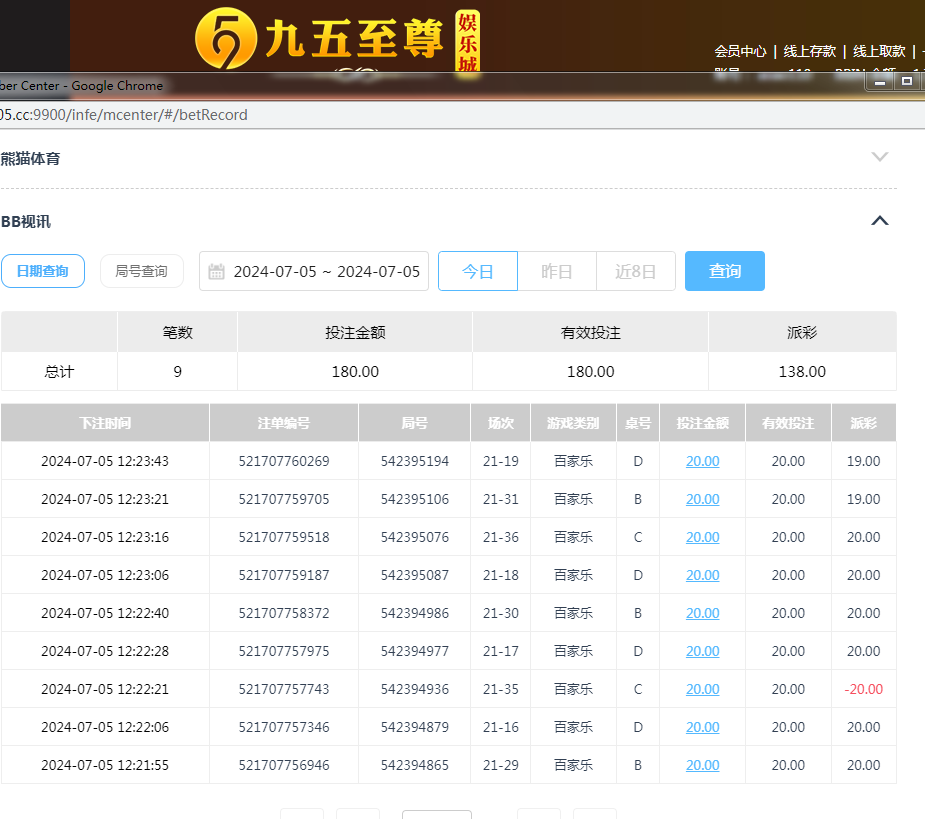Viewport: 925px width, 819px height.
Task: Open the date range input field
Action: point(326,271)
